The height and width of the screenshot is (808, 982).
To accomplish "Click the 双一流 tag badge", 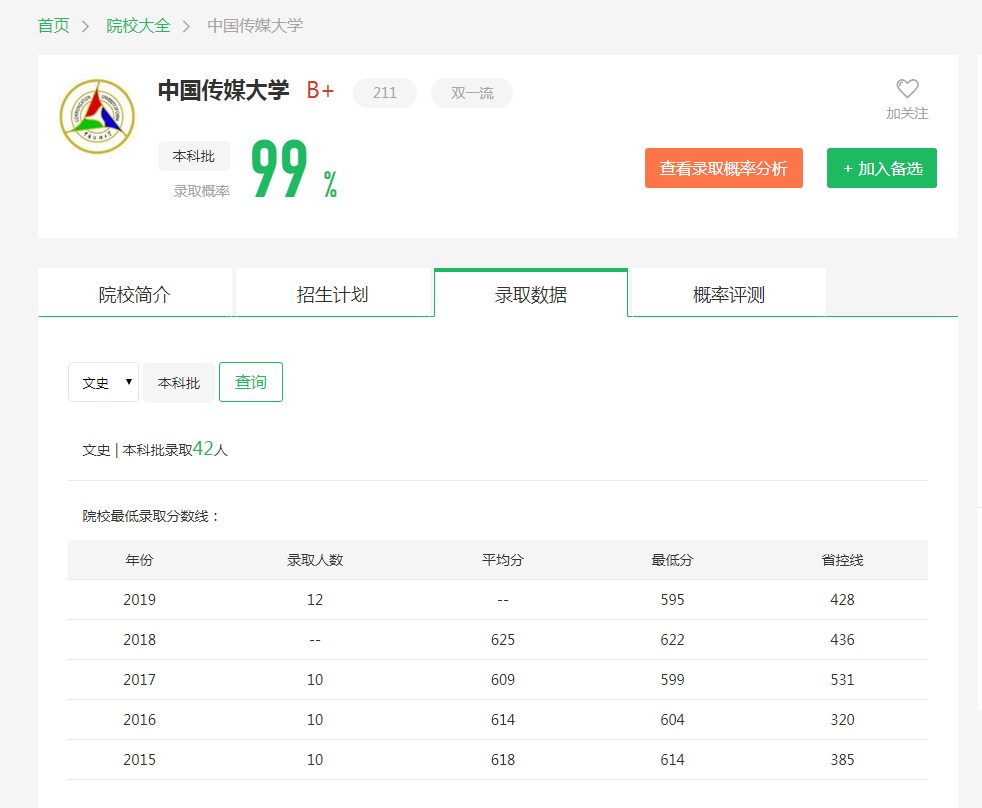I will click(x=472, y=93).
